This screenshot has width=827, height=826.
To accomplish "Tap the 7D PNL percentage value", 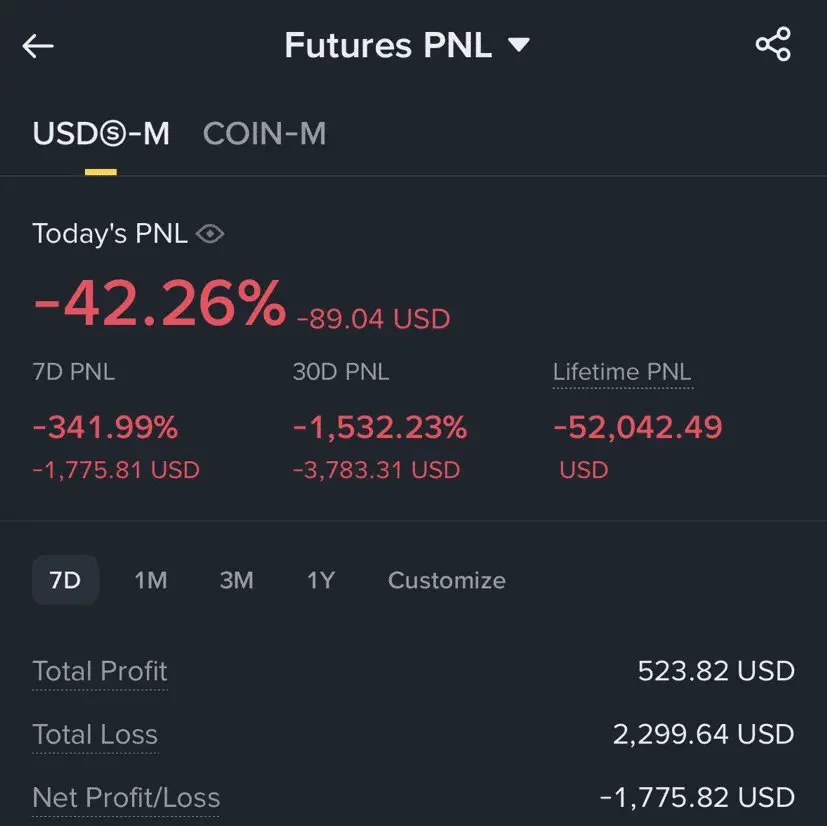I will [x=105, y=428].
